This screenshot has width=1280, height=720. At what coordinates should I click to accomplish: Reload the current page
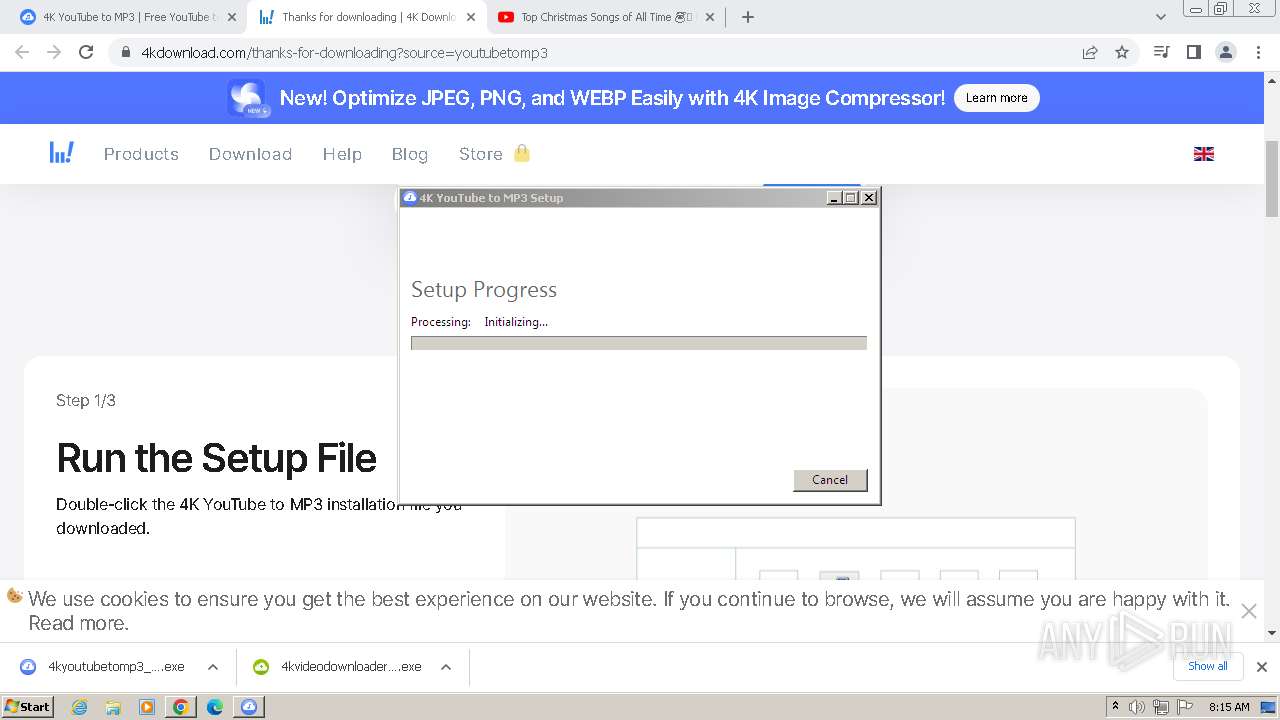click(86, 53)
